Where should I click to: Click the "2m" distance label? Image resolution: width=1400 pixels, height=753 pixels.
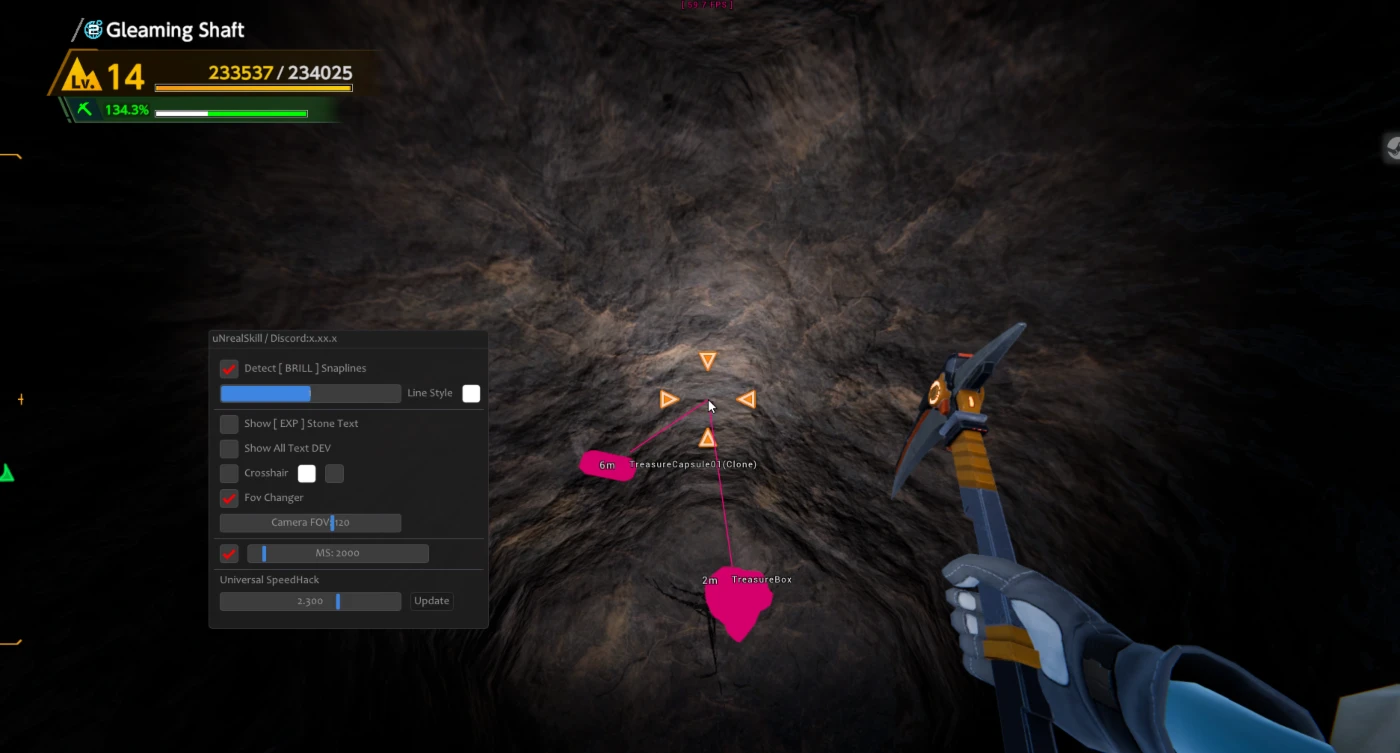(x=710, y=581)
